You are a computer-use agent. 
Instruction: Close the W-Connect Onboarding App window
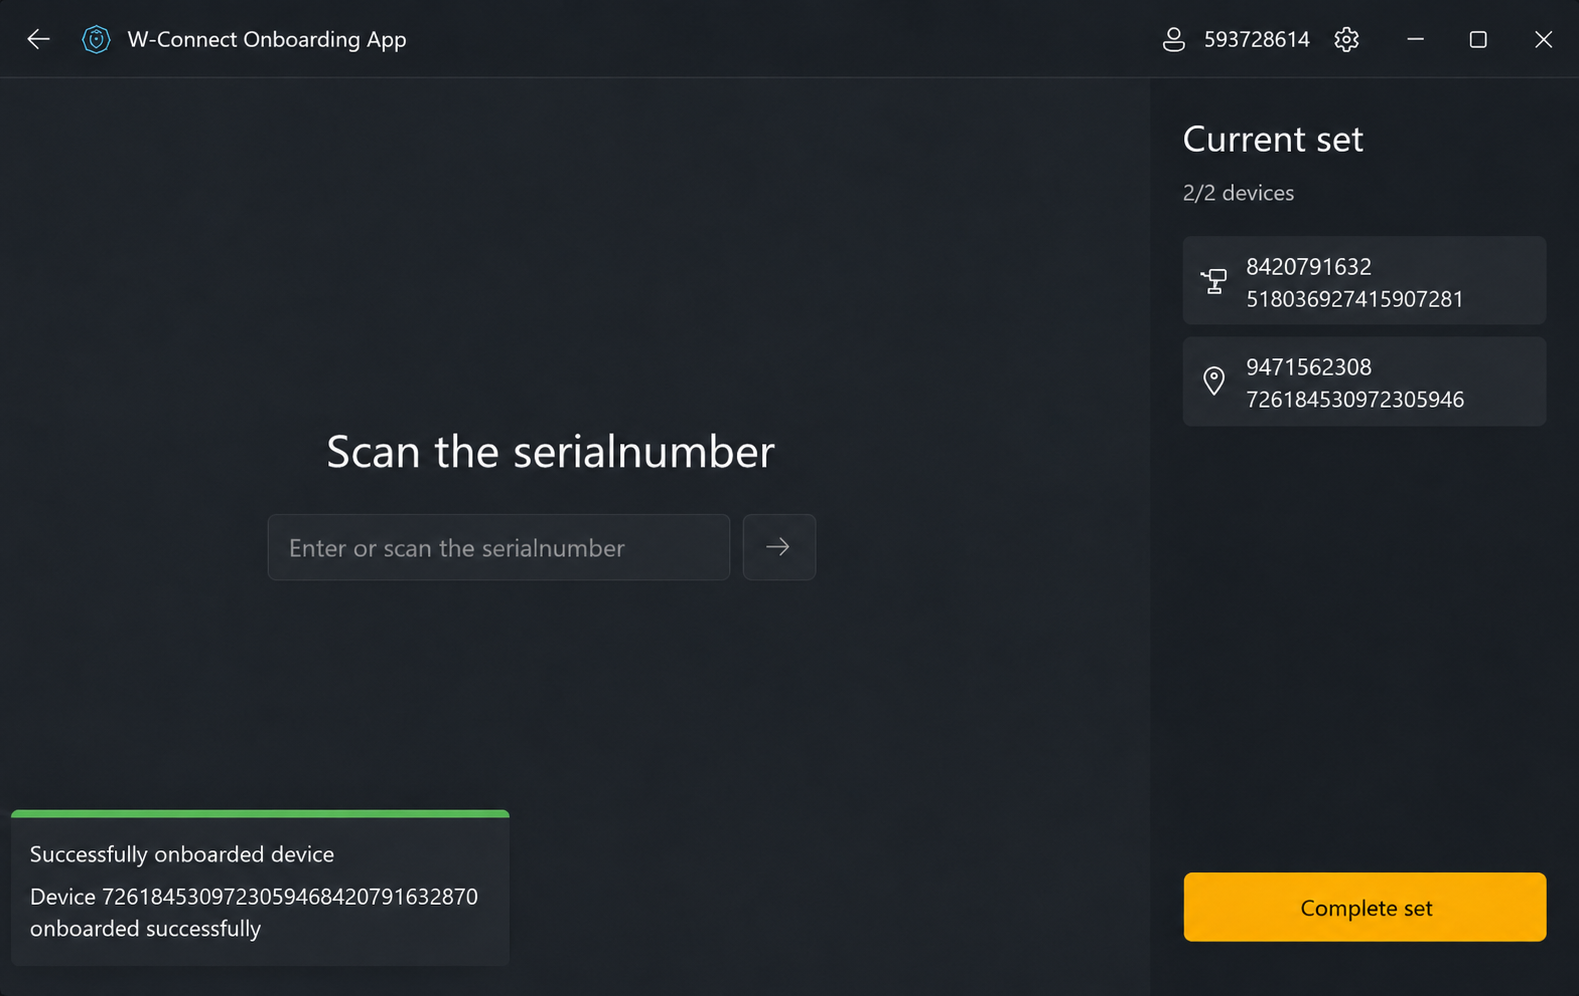point(1543,39)
